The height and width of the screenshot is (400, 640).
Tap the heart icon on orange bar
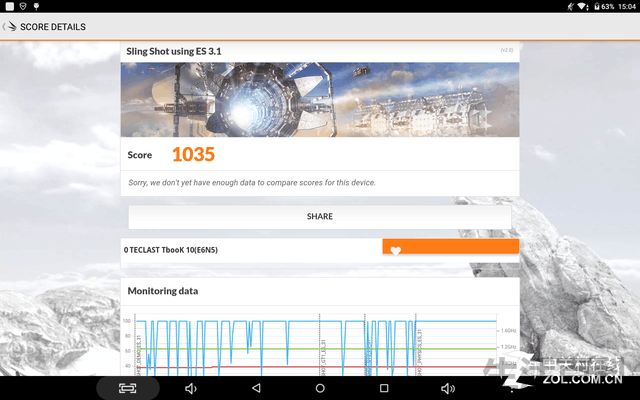pos(396,251)
